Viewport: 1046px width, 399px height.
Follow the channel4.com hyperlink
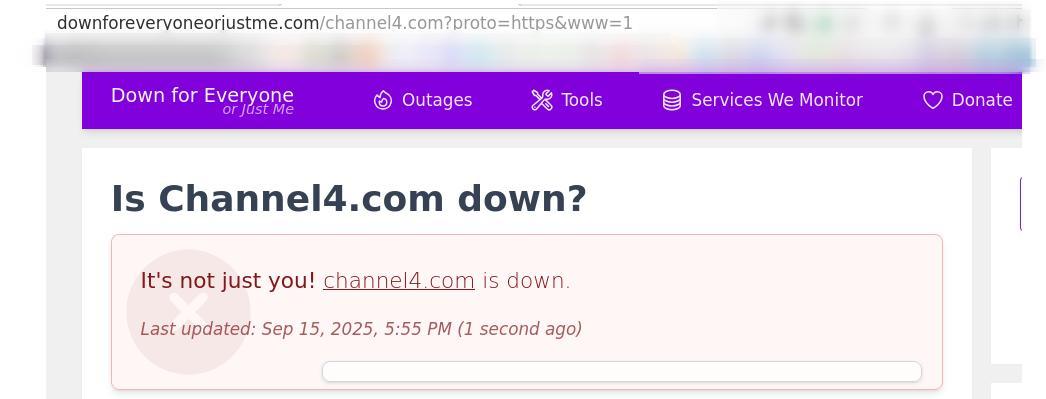pyautogui.click(x=399, y=281)
